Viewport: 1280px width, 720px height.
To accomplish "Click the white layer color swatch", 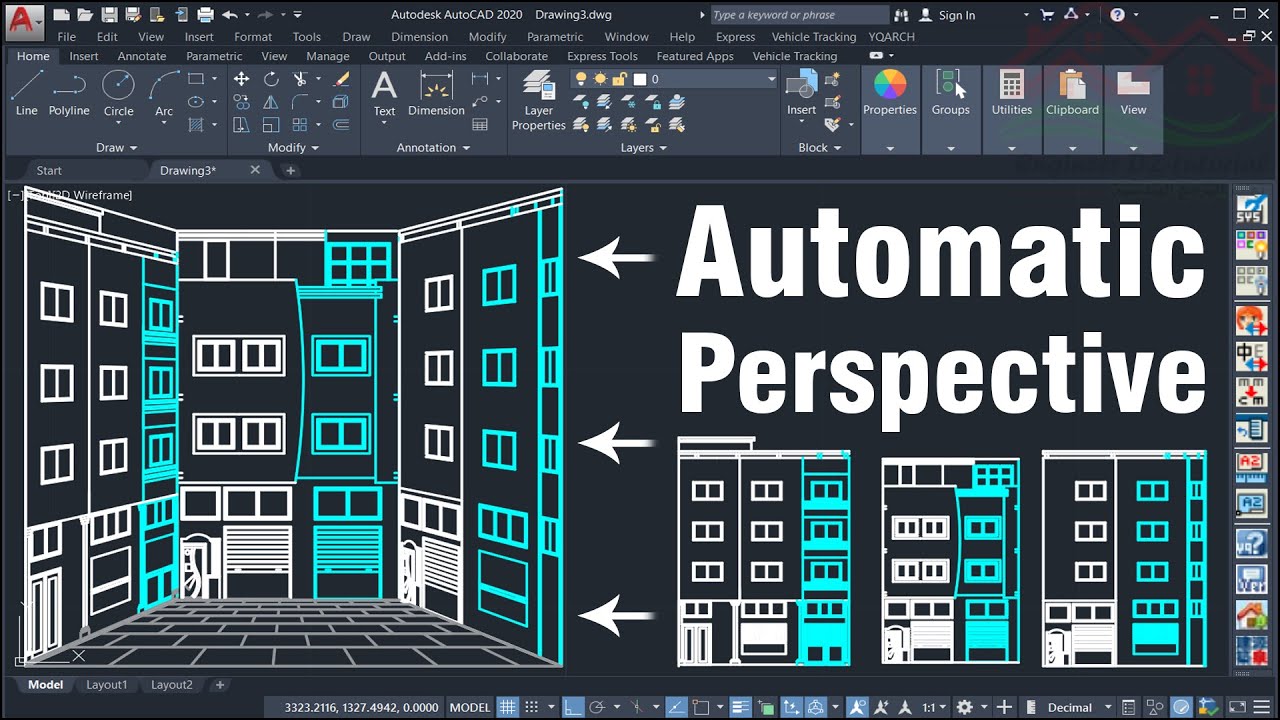I will tap(641, 79).
